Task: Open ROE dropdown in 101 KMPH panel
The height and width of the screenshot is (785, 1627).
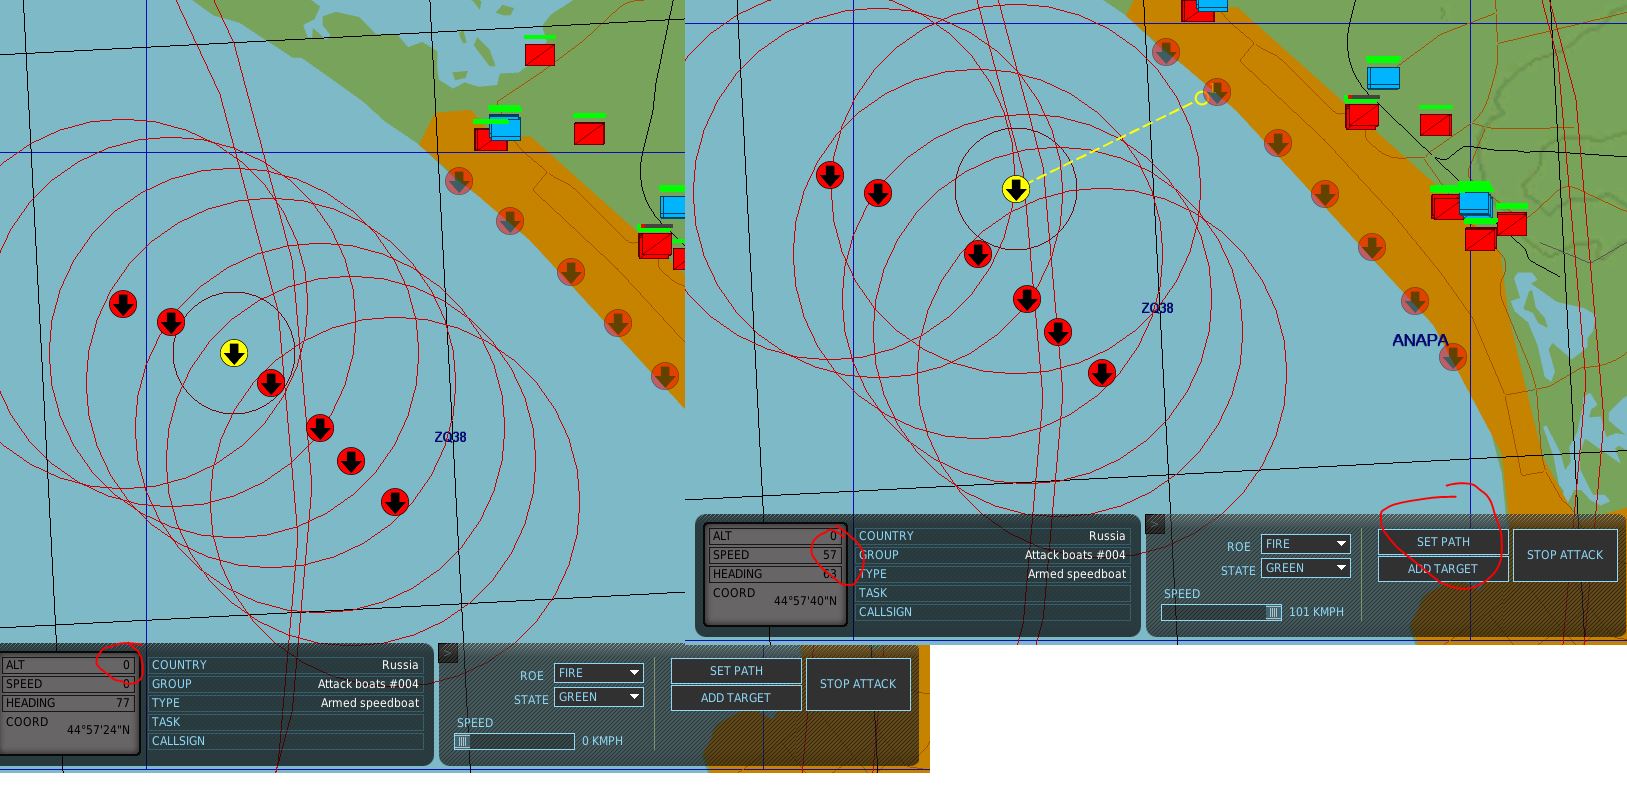Action: 1306,544
